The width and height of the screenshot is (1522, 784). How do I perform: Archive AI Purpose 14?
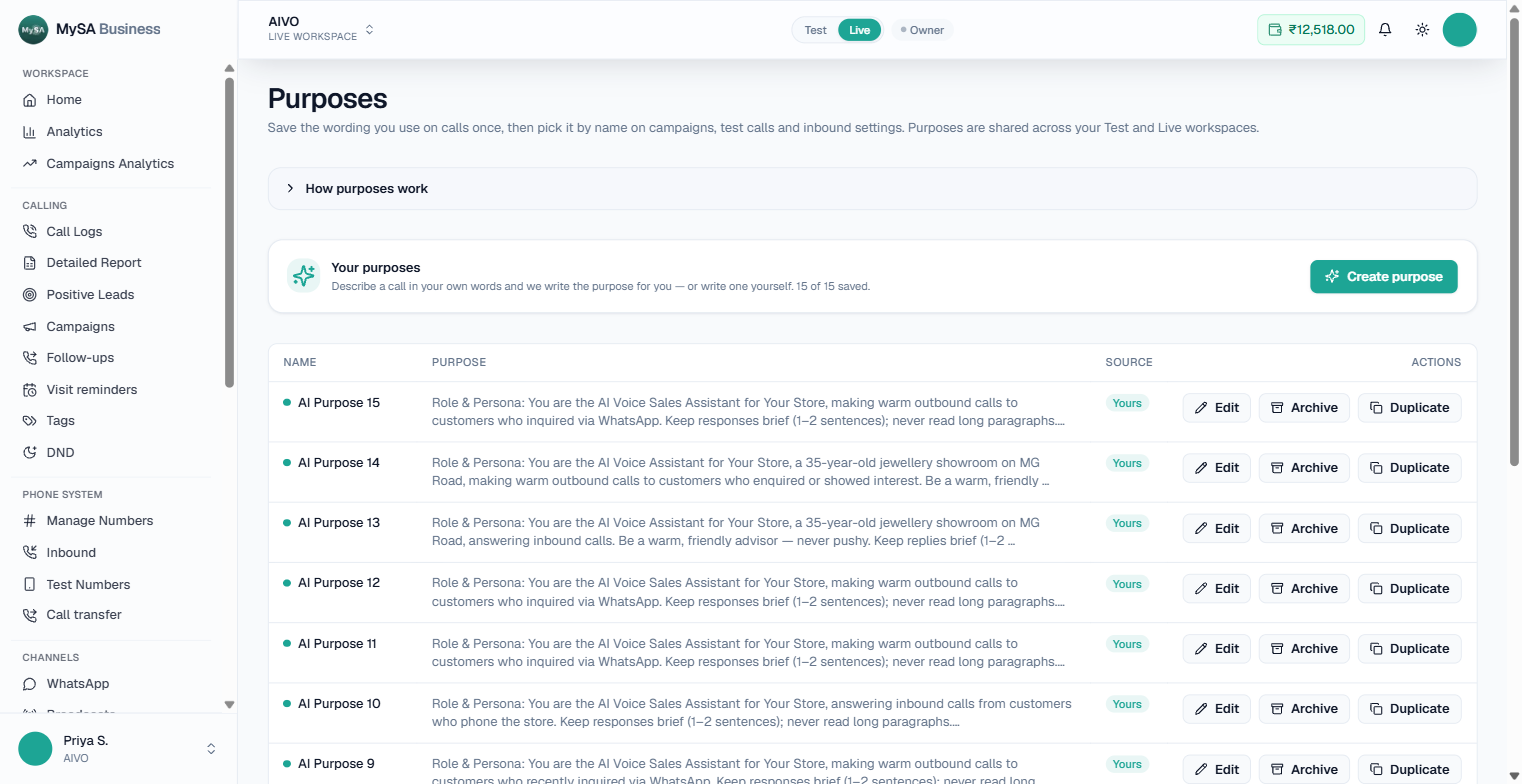tap(1304, 468)
